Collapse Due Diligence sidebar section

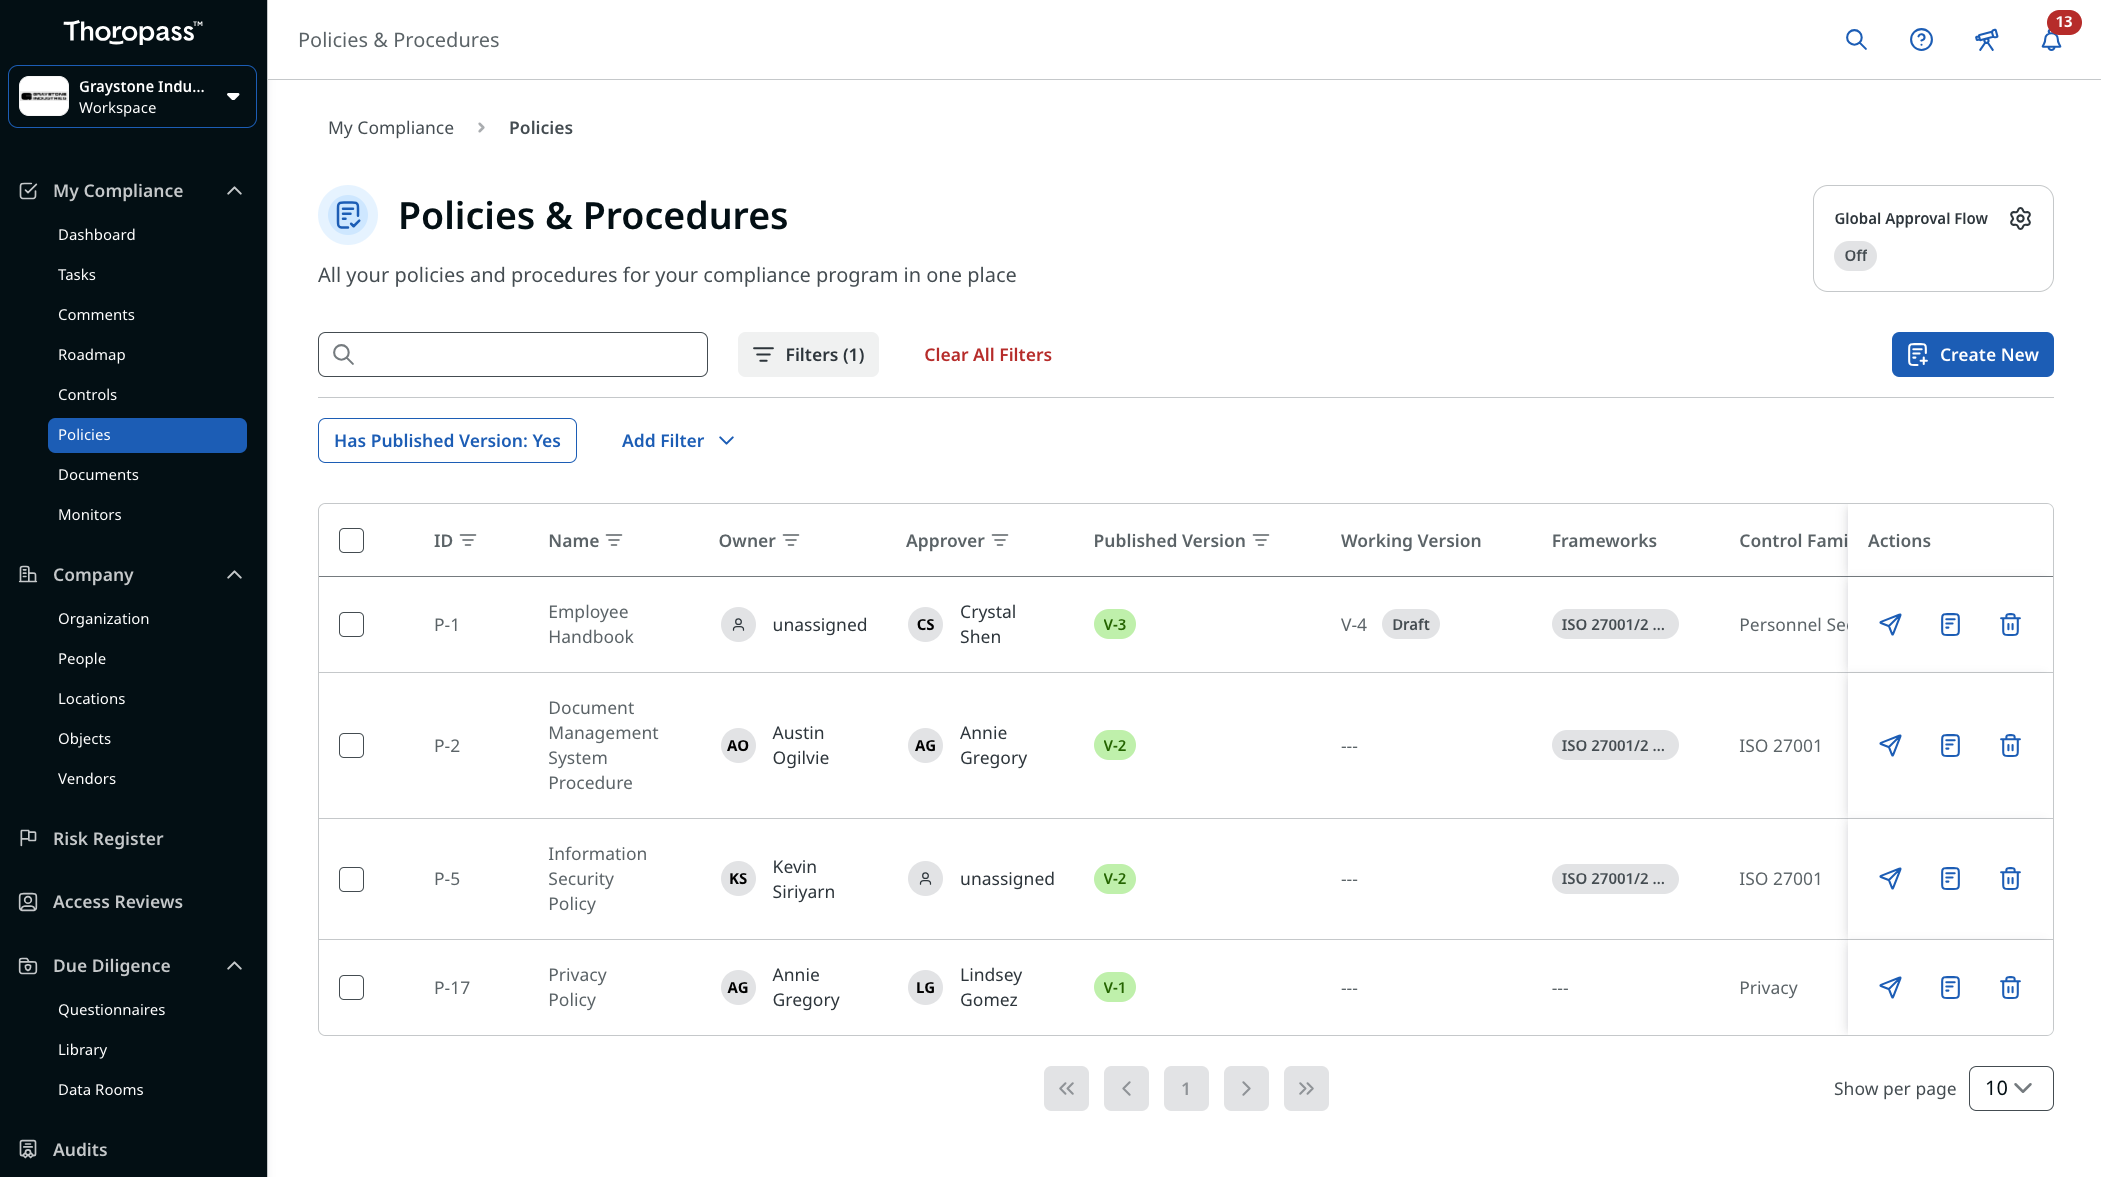[x=234, y=966]
